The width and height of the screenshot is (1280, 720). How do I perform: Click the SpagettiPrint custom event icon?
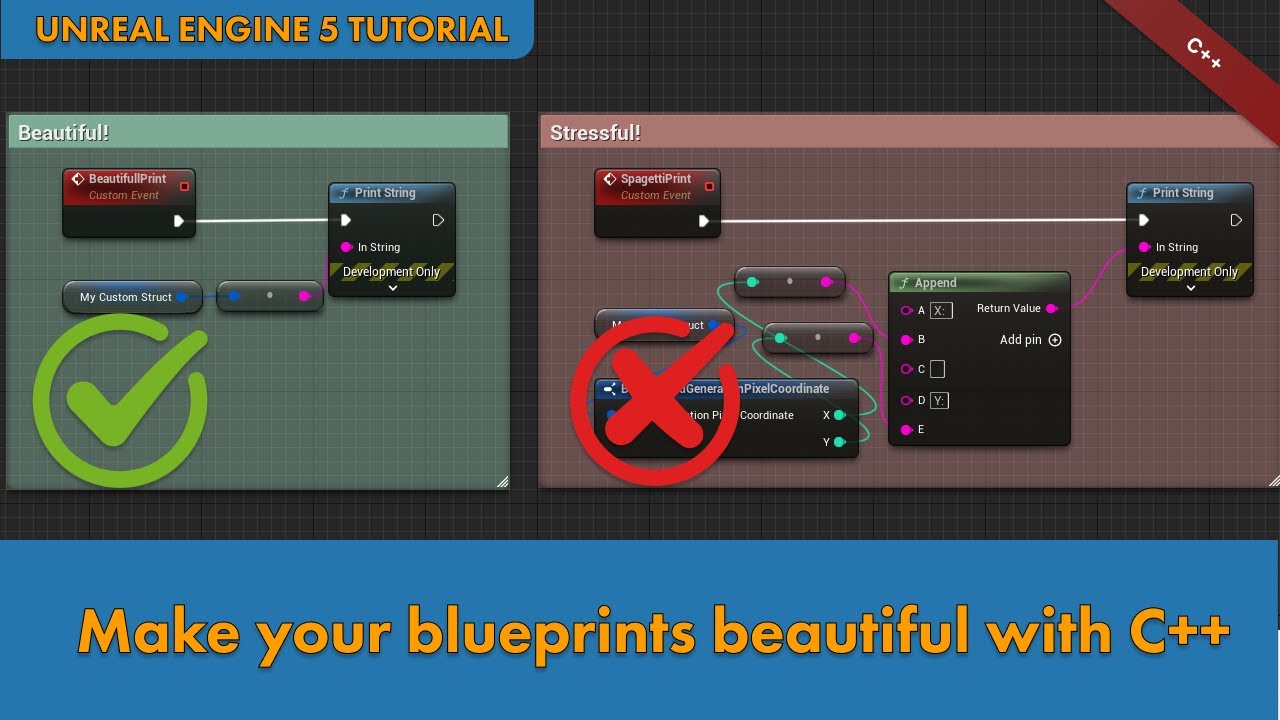(609, 180)
